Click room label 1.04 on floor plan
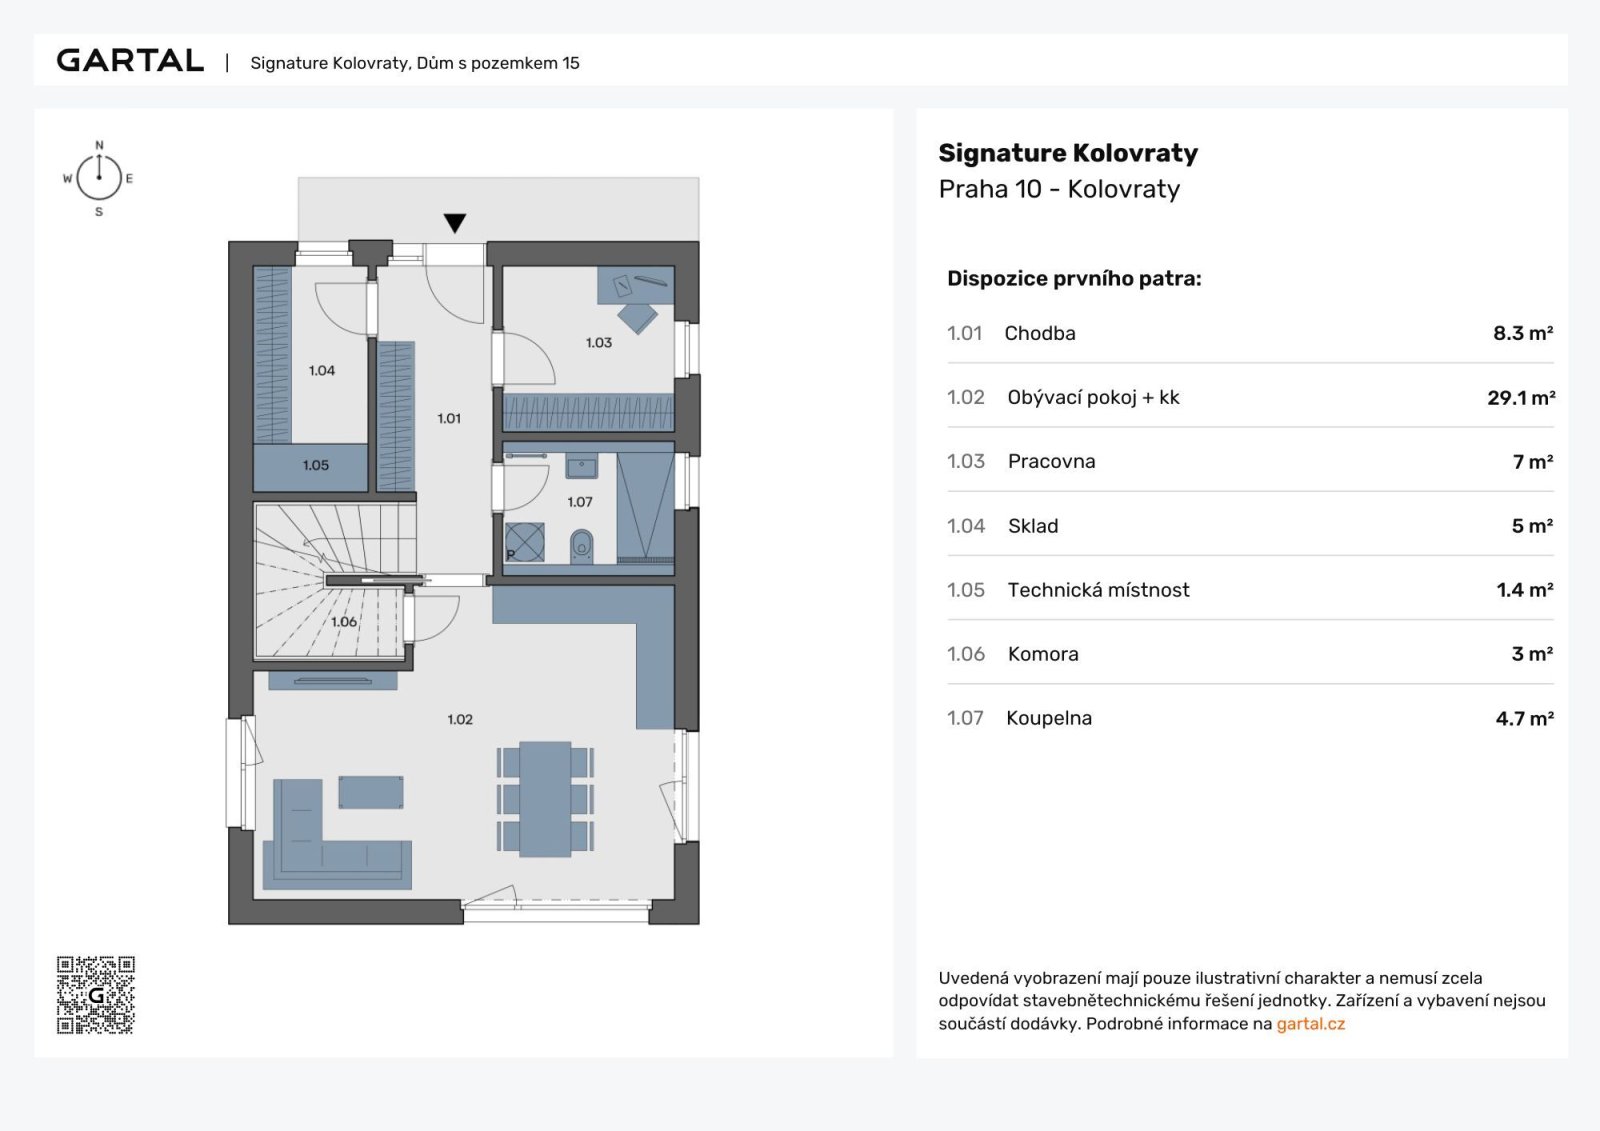This screenshot has width=1600, height=1131. tap(322, 371)
